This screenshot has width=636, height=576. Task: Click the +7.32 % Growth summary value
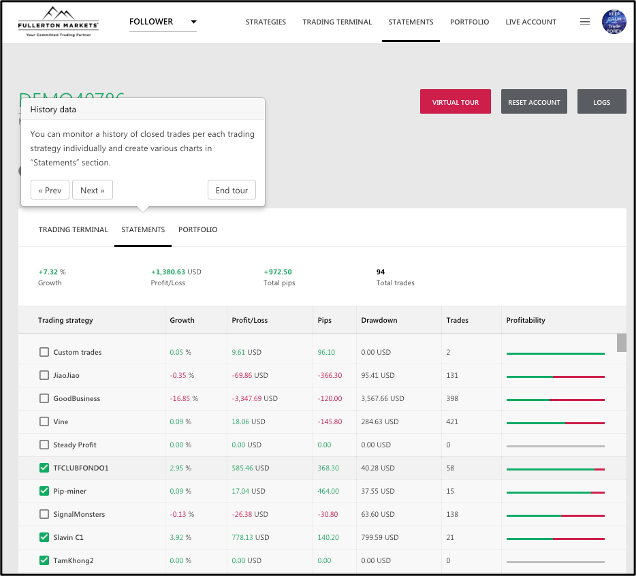tap(52, 272)
